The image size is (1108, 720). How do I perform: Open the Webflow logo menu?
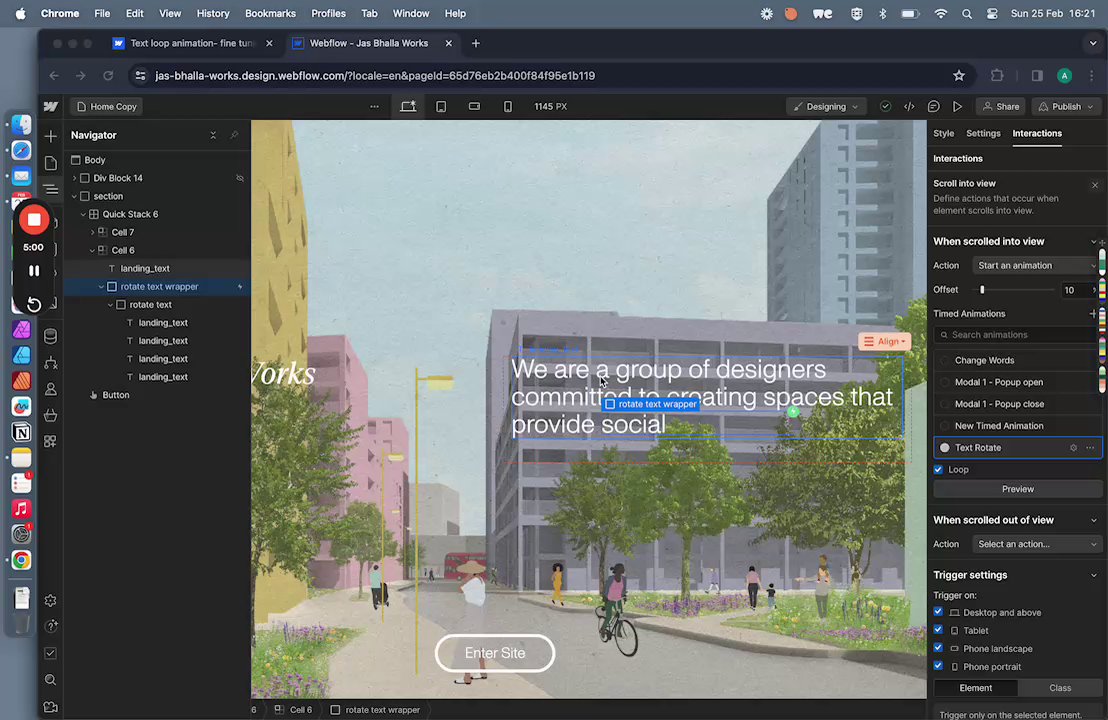coord(51,107)
